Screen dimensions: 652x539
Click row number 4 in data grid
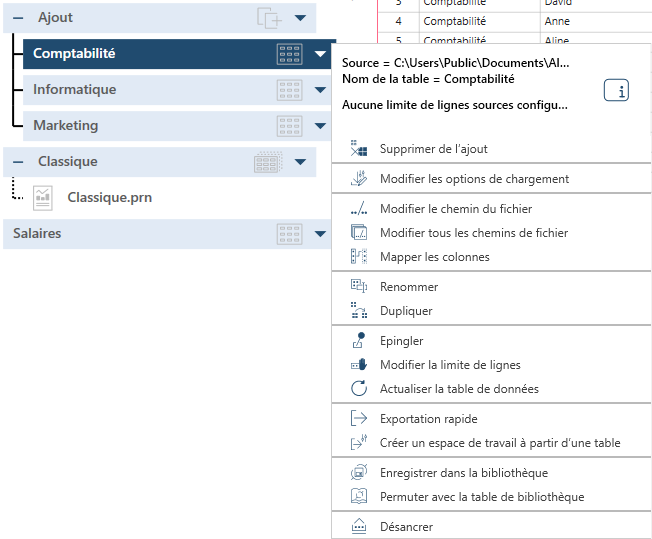point(398,21)
